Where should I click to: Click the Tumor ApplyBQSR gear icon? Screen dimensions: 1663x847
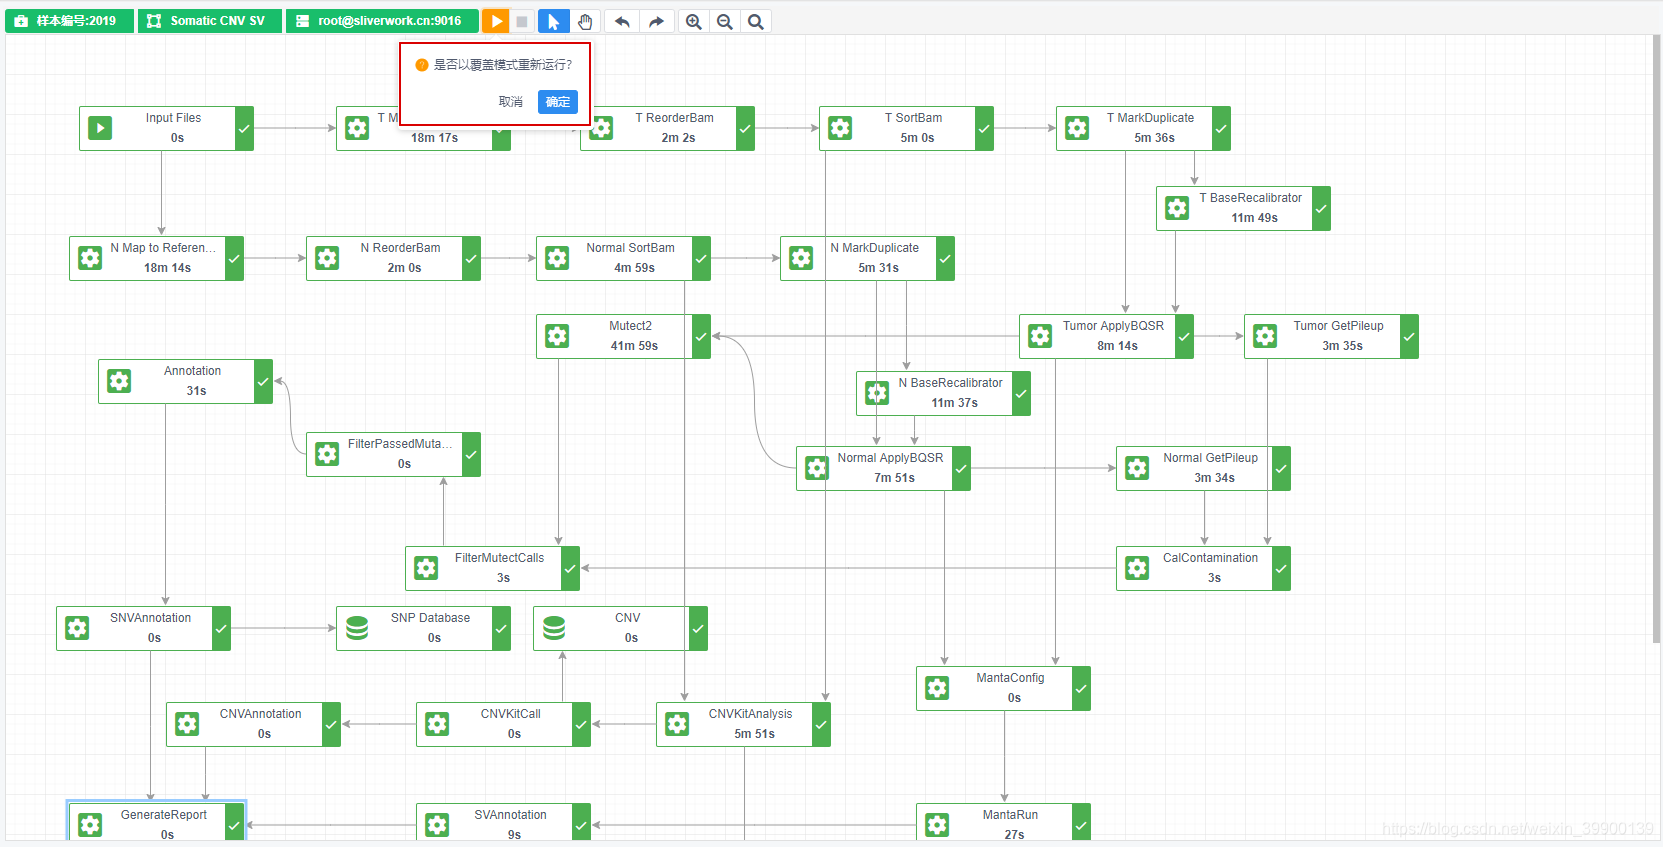tap(1040, 336)
